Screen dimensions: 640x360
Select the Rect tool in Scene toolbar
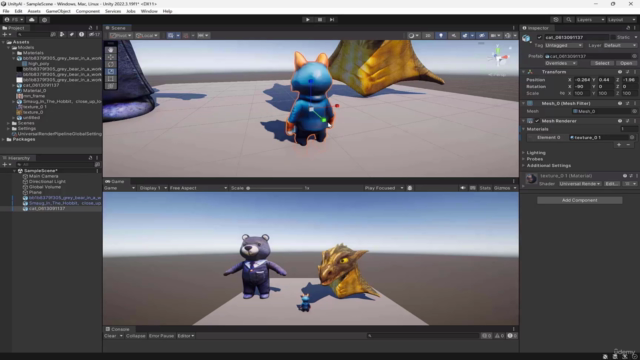pyautogui.click(x=111, y=79)
